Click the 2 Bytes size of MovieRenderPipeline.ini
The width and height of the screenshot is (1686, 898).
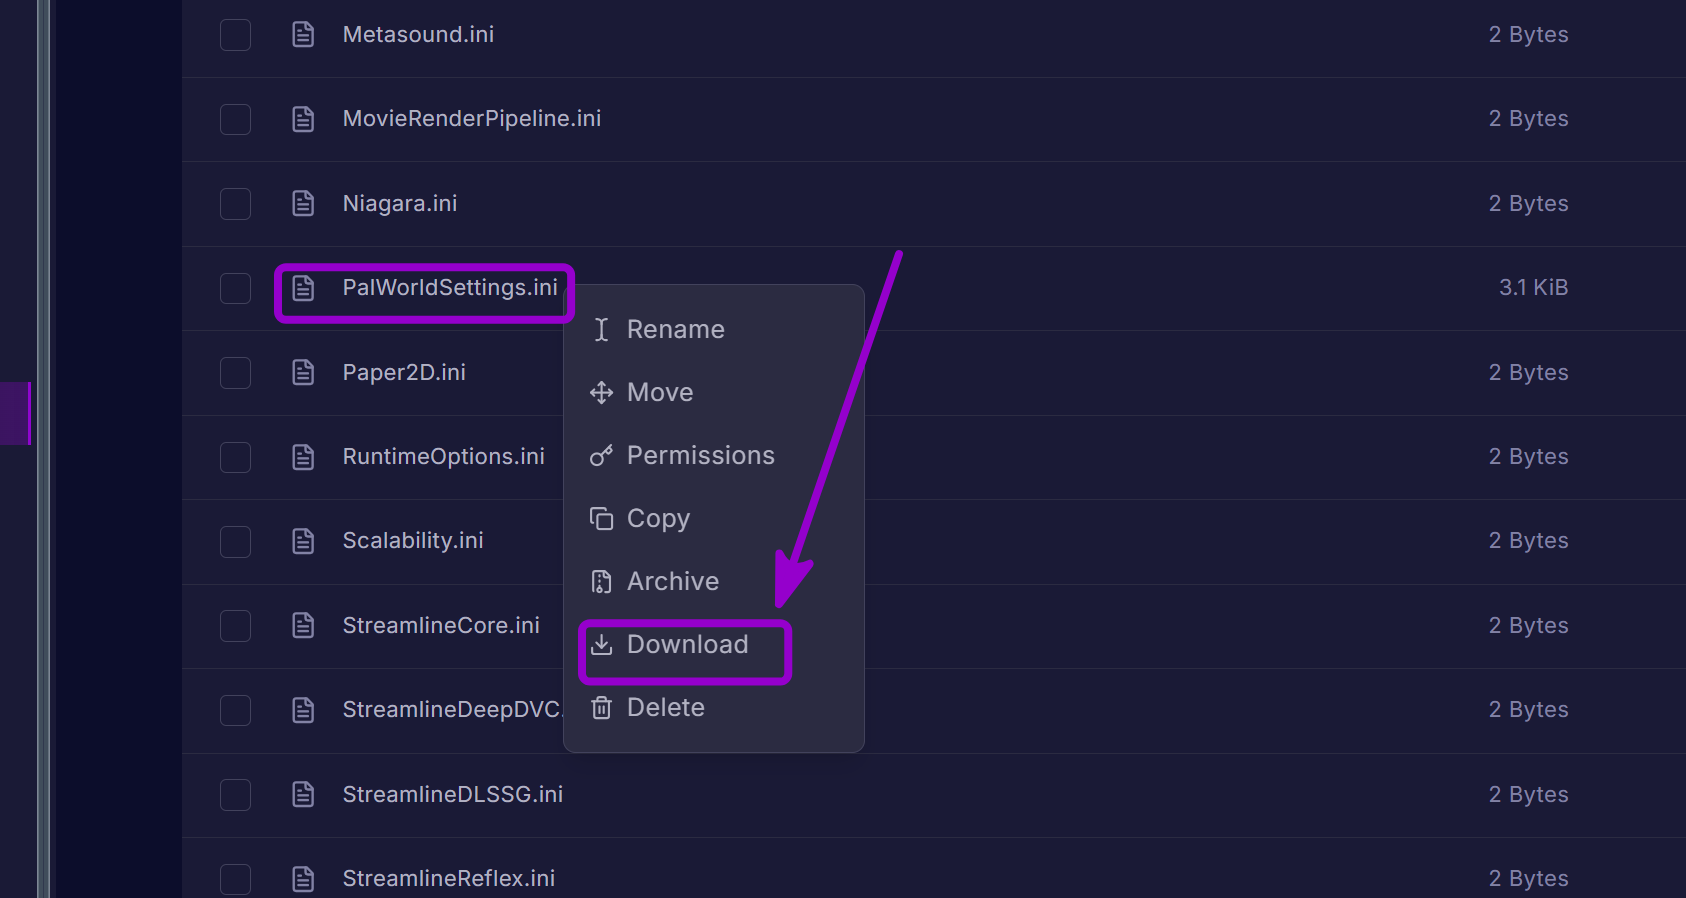(x=1528, y=118)
